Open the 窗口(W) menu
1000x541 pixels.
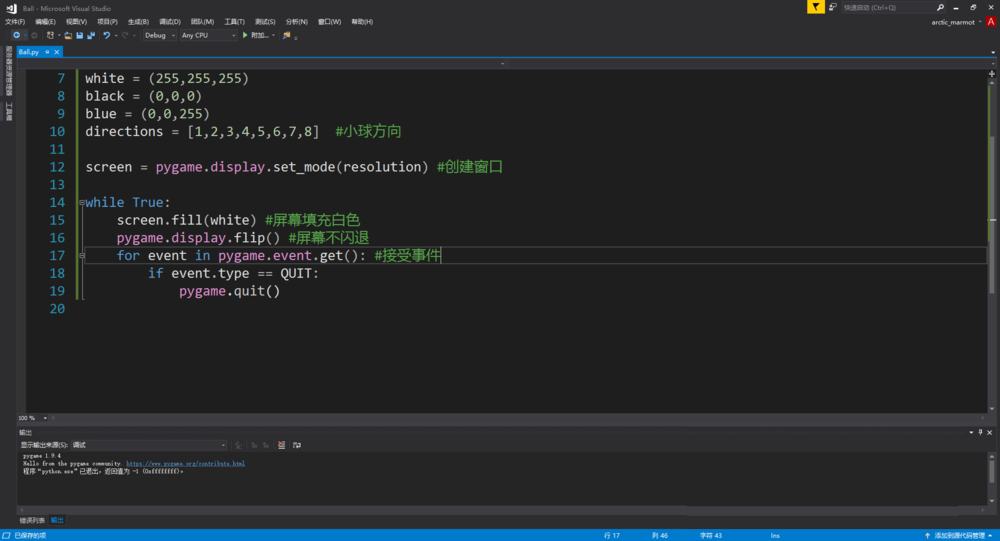tap(330, 22)
